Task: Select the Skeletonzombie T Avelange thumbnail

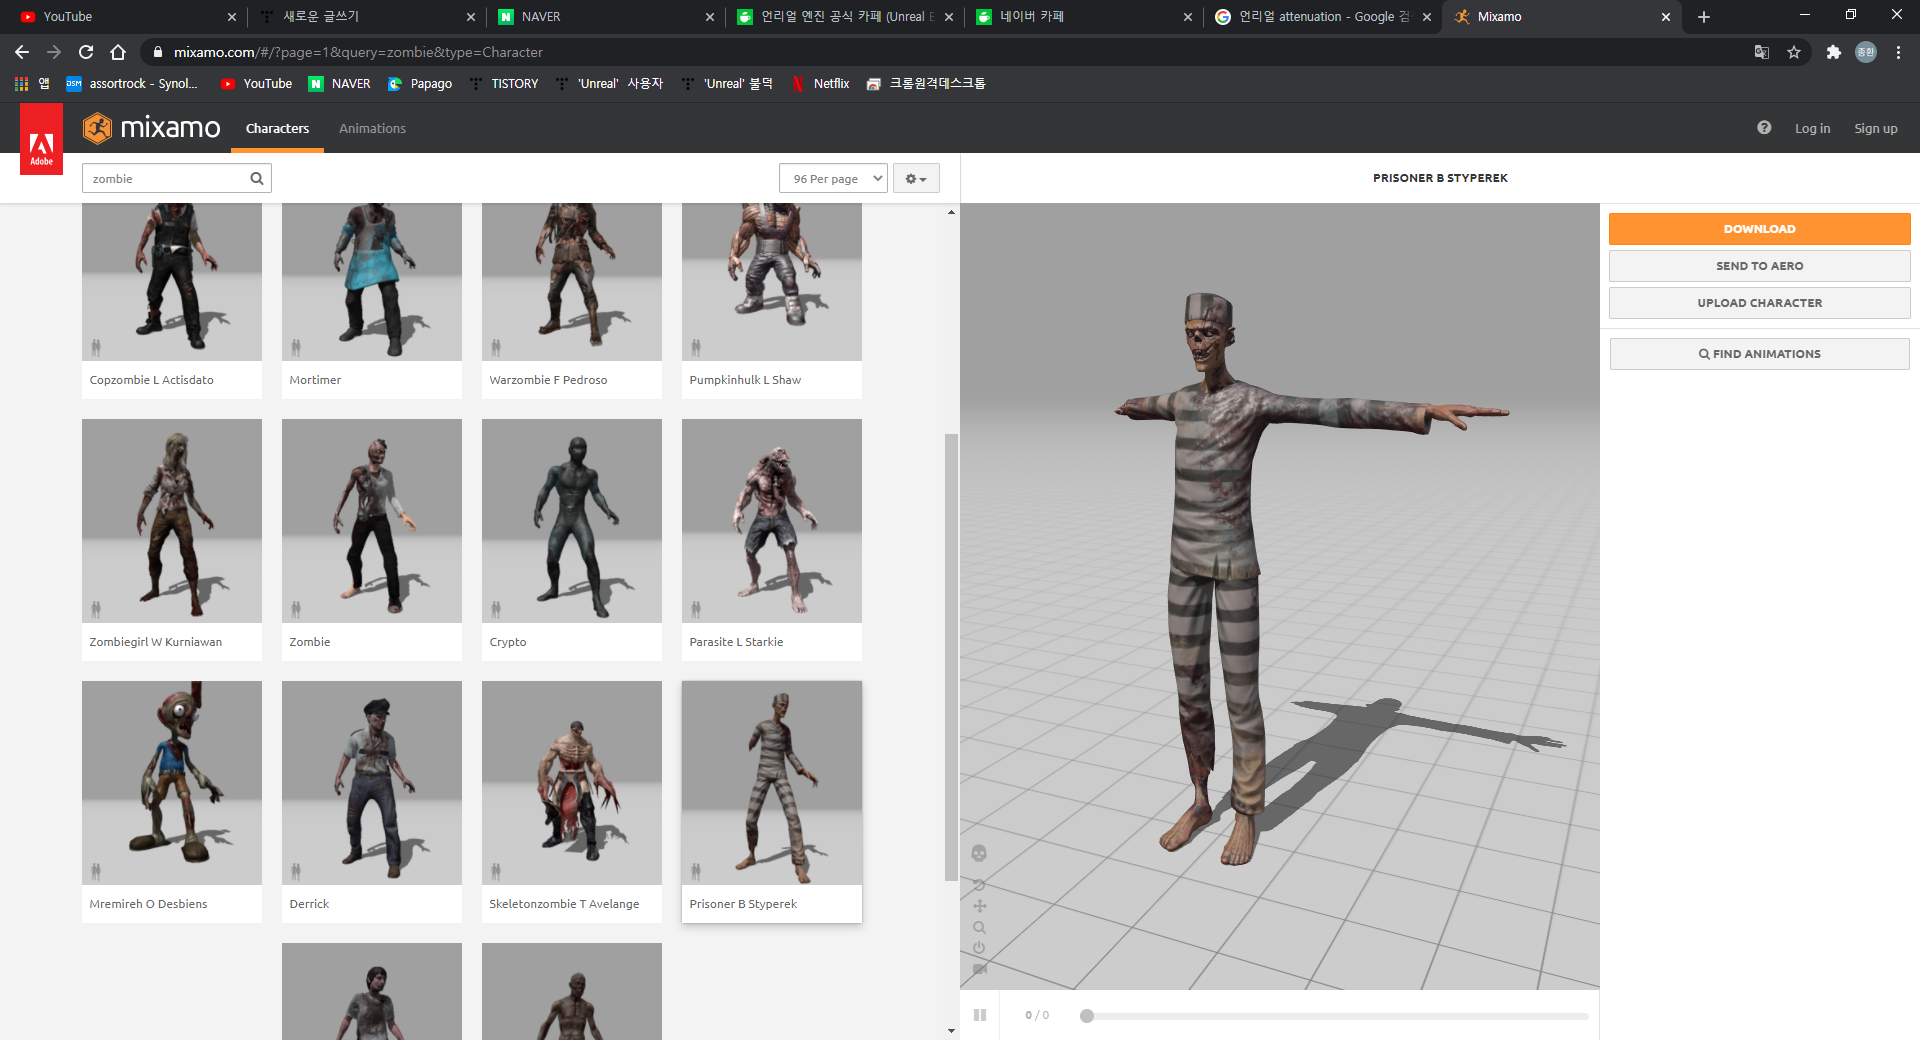Action: tap(571, 783)
